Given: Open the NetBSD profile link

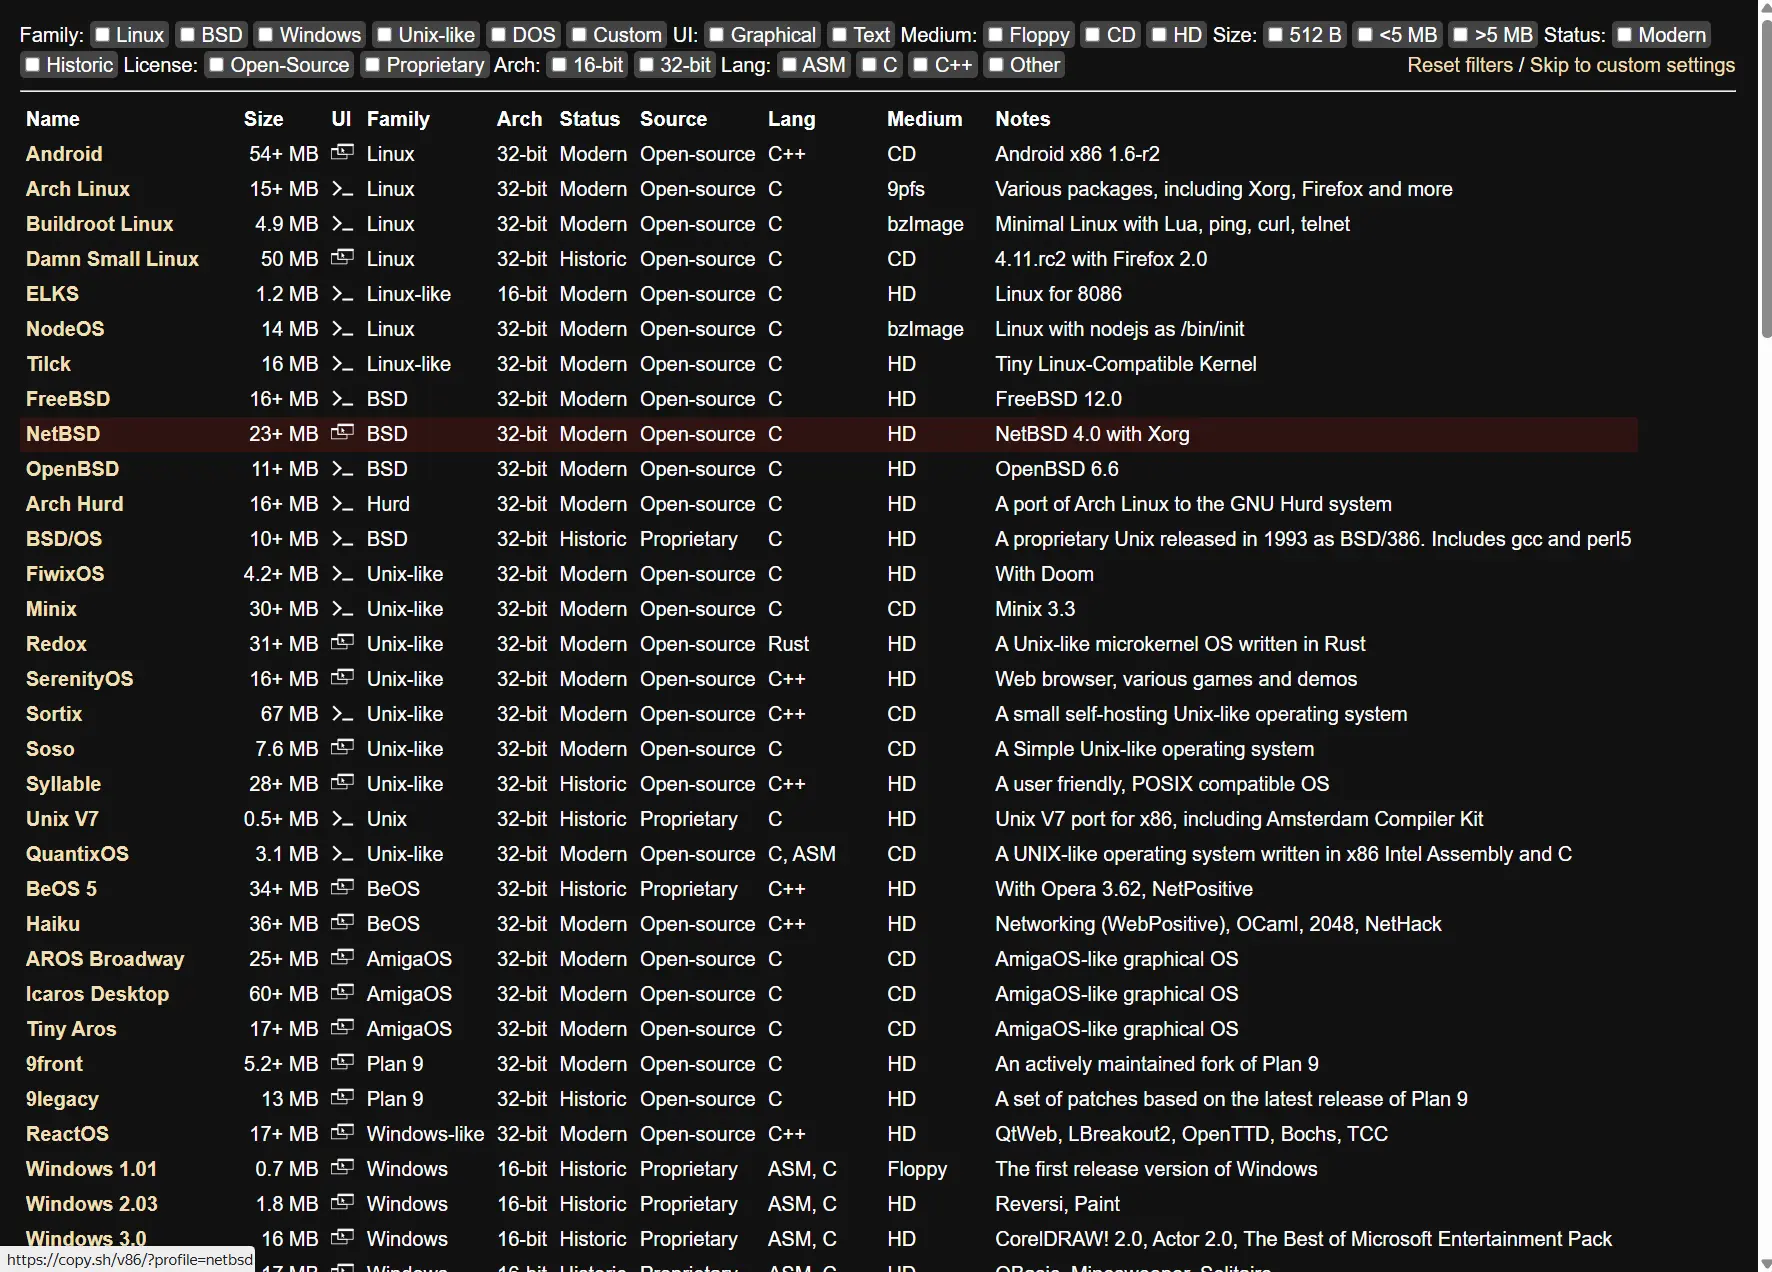Looking at the screenshot, I should pos(63,434).
